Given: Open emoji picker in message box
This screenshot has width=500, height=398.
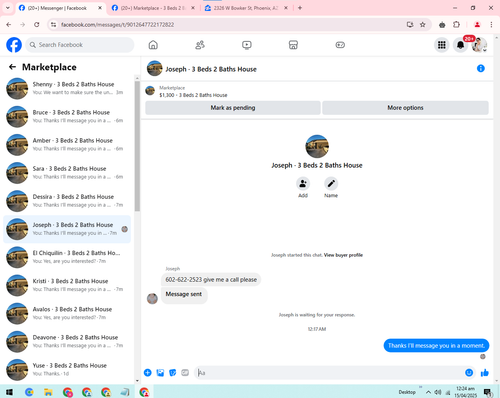Looking at the screenshot, I should tap(469, 373).
